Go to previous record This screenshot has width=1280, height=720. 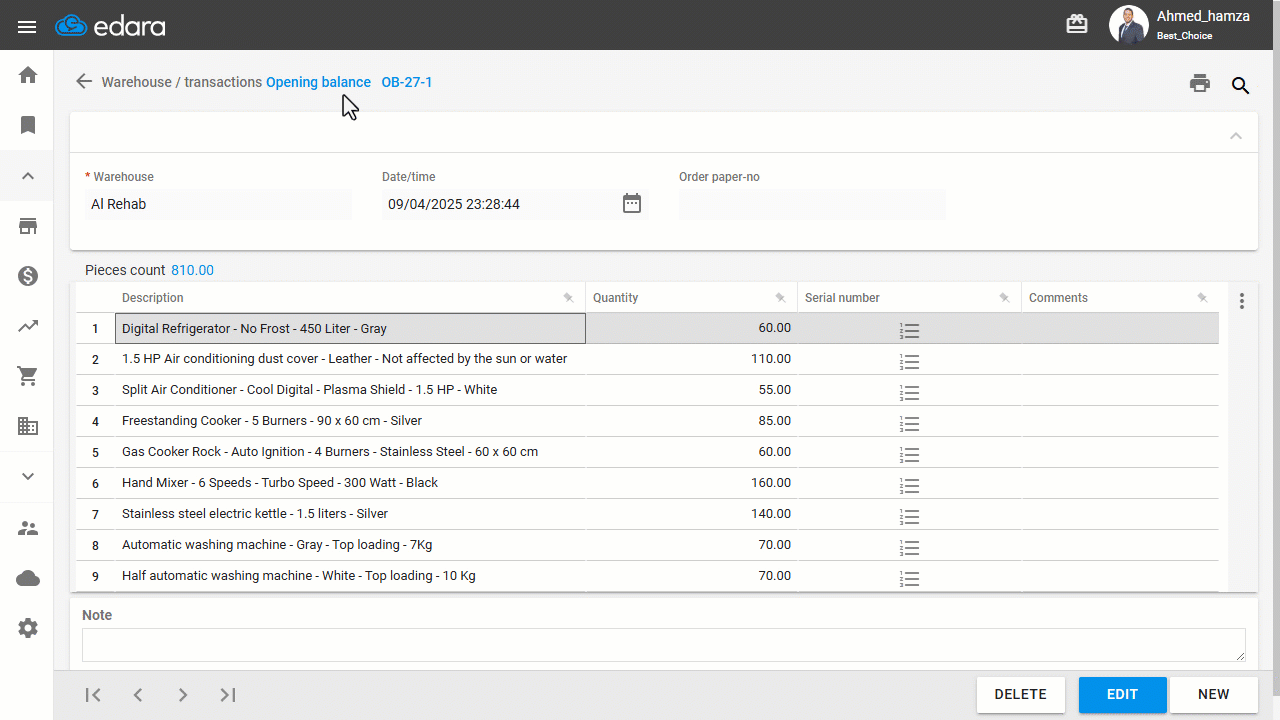(138, 695)
